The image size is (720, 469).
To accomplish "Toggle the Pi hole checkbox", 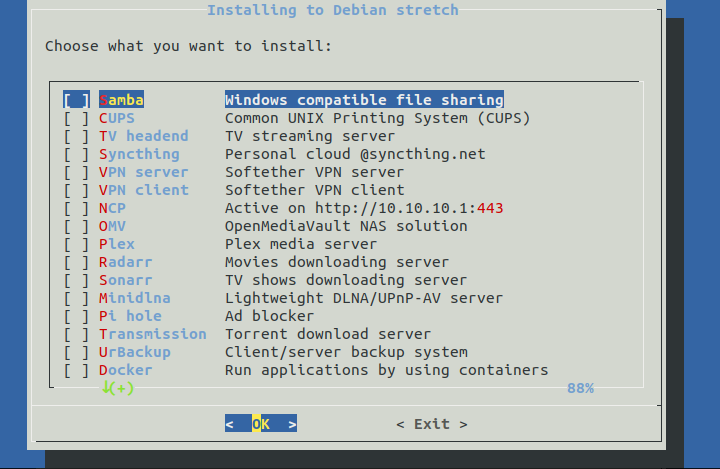I will (76, 316).
